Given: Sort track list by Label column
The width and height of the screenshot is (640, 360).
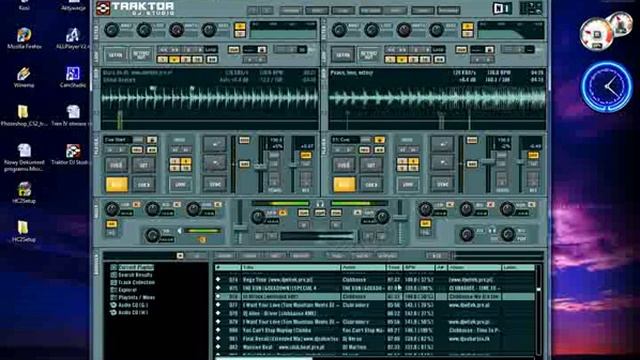Looking at the screenshot, I should [518, 268].
